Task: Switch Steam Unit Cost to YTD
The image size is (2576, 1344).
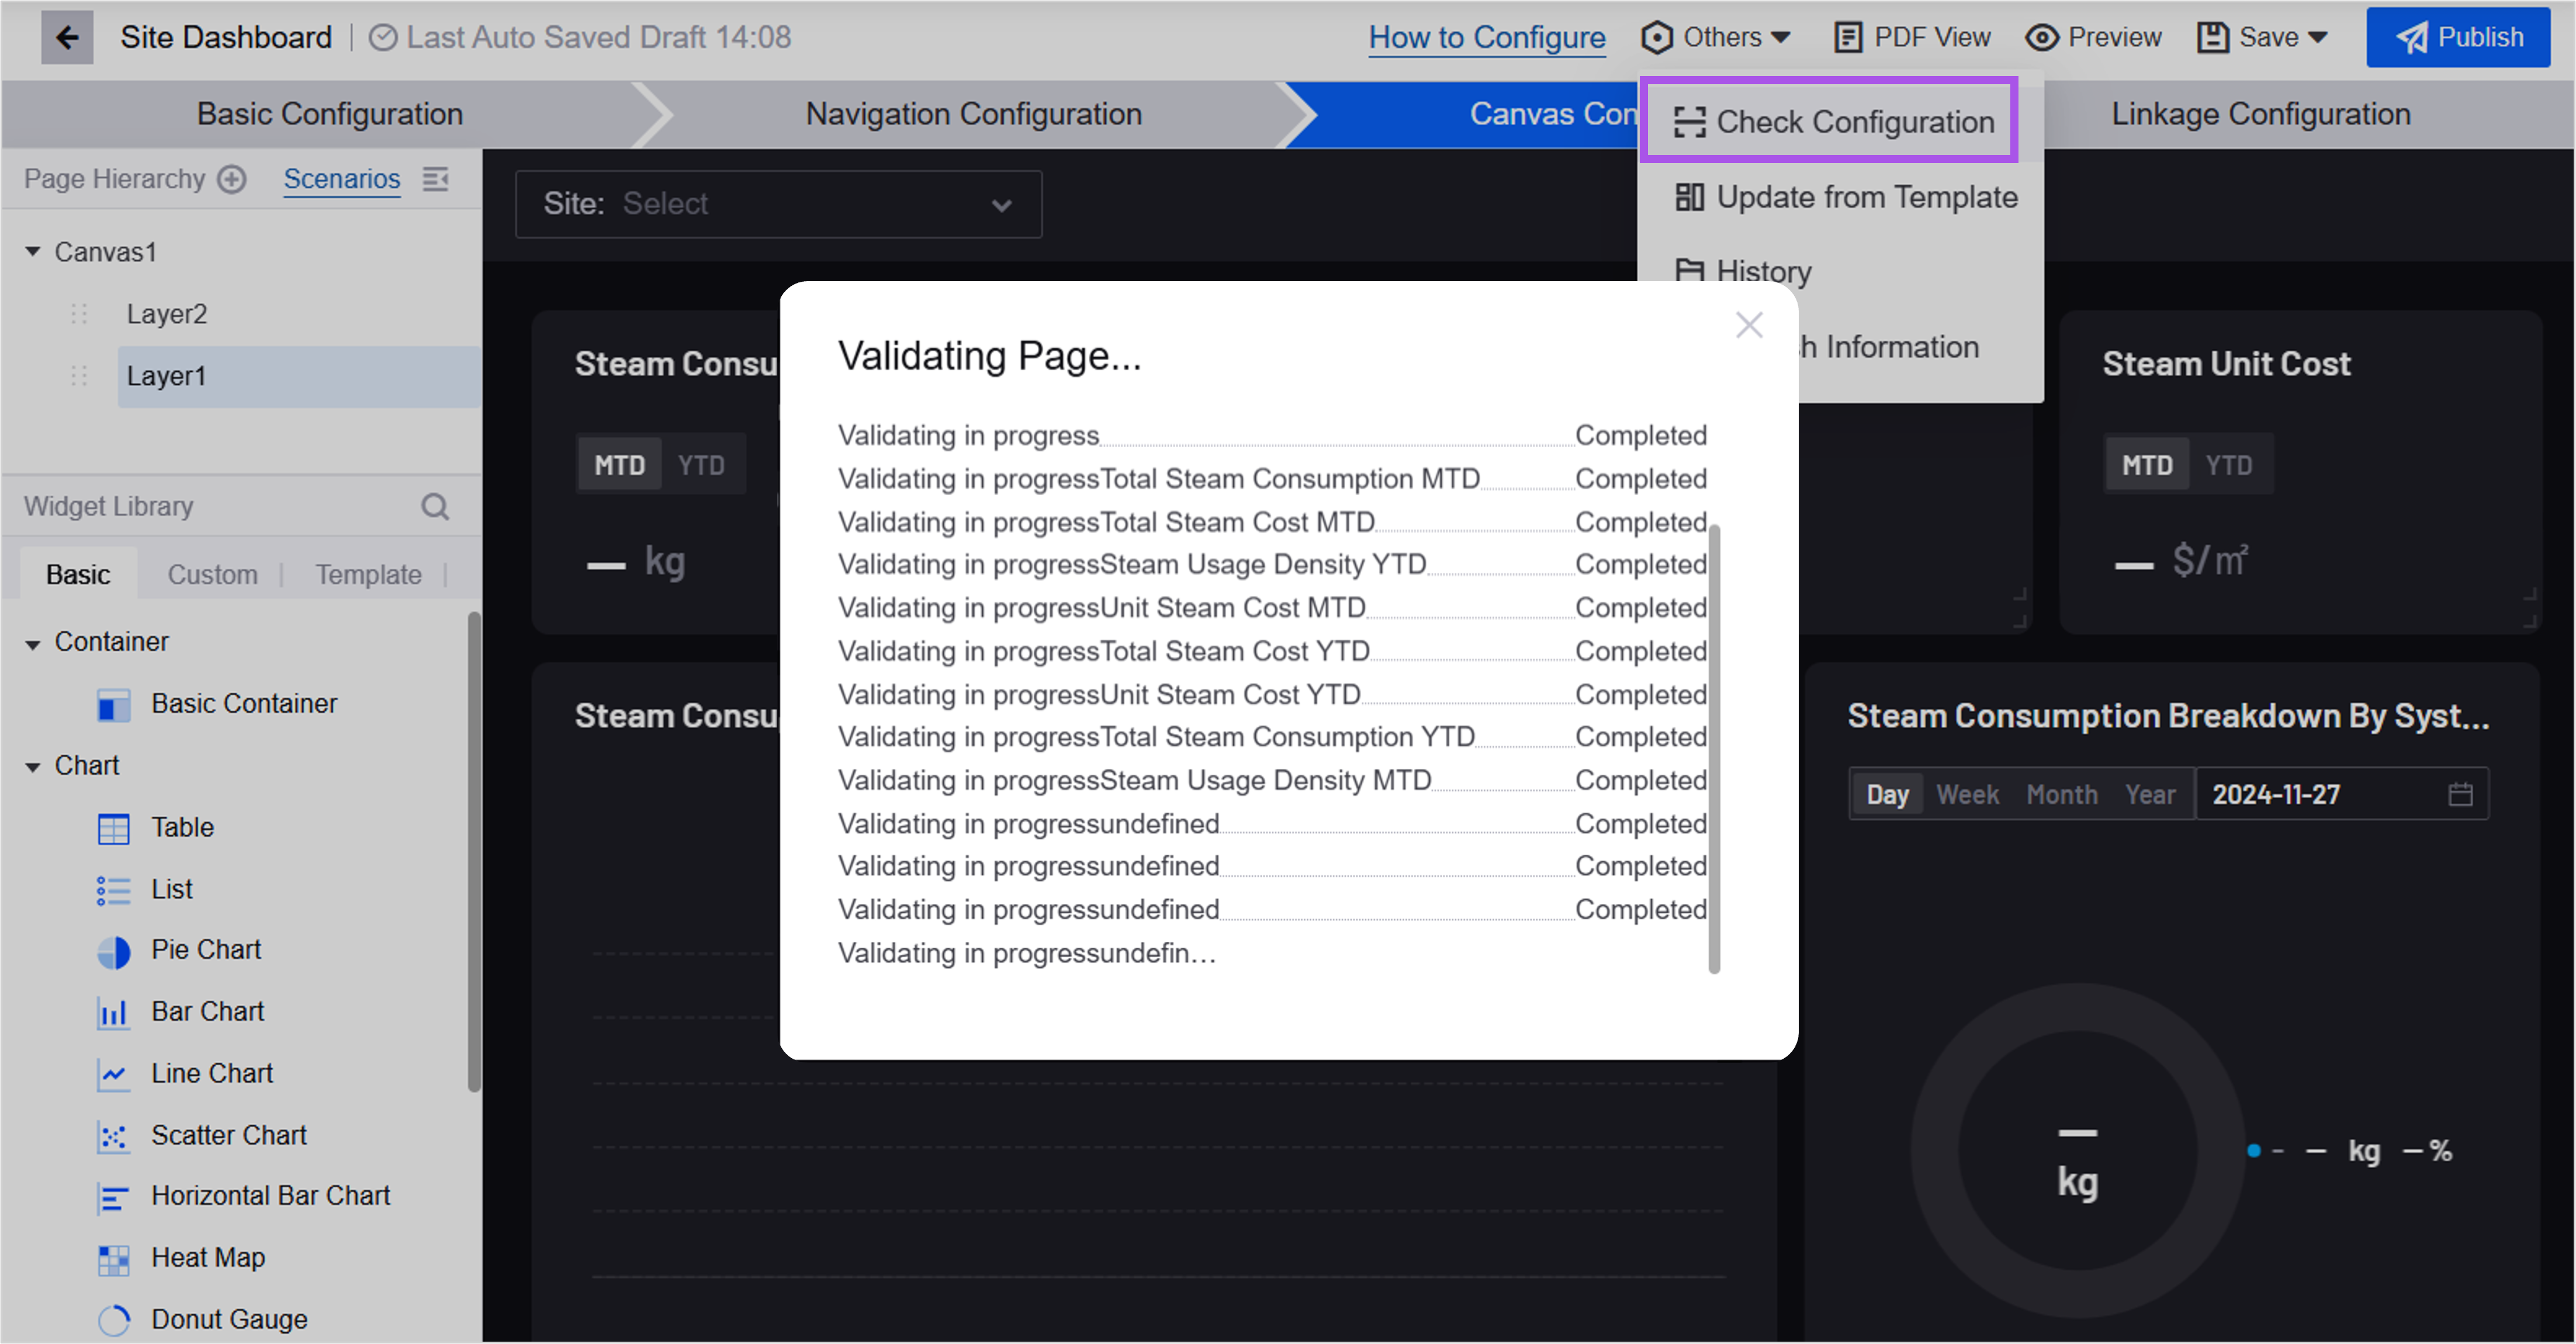Action: tap(2228, 465)
